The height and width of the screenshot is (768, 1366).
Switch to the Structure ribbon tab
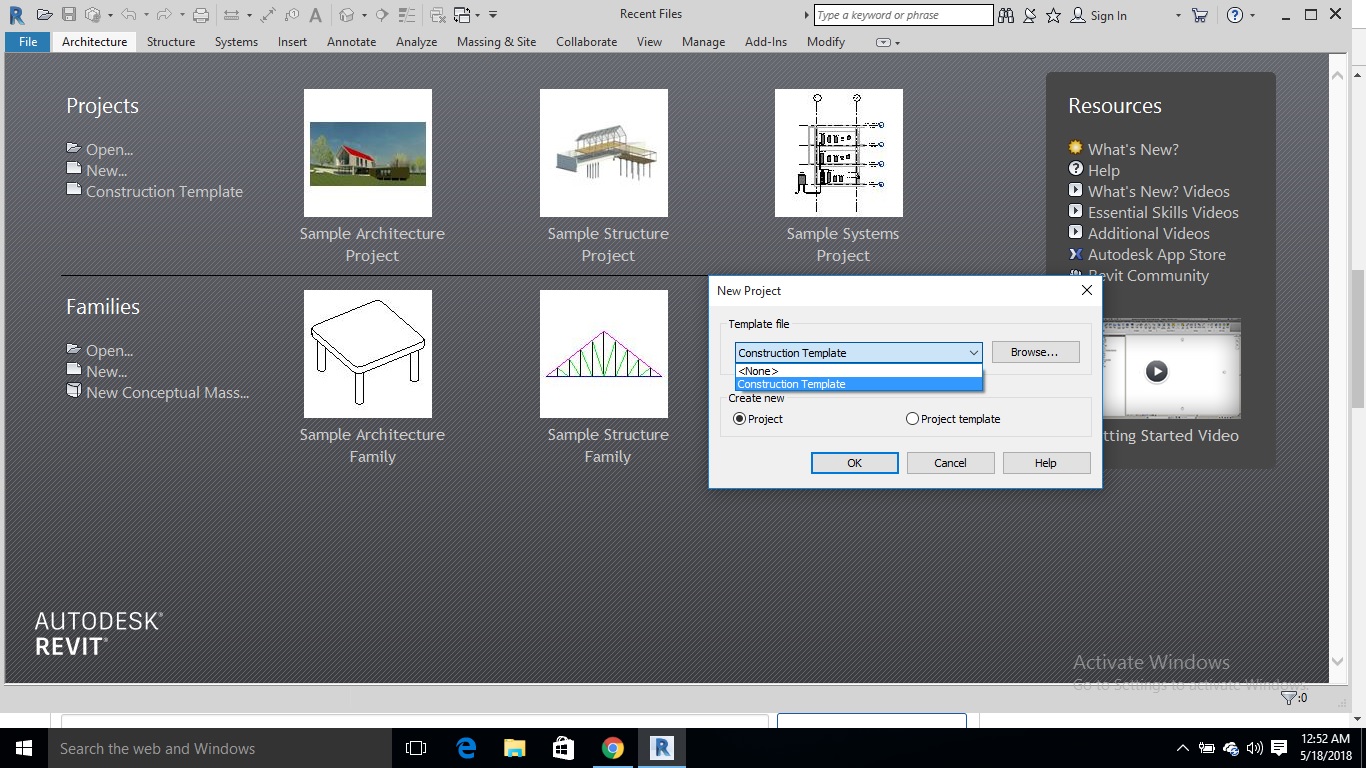tap(171, 42)
